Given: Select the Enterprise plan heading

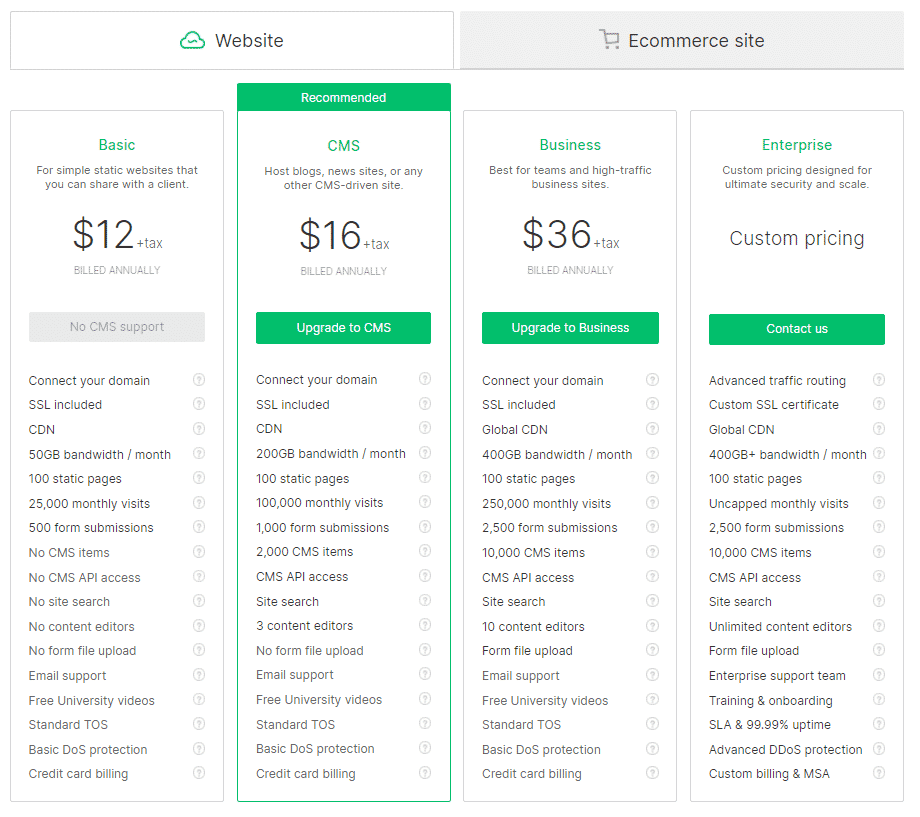Looking at the screenshot, I should tap(796, 145).
